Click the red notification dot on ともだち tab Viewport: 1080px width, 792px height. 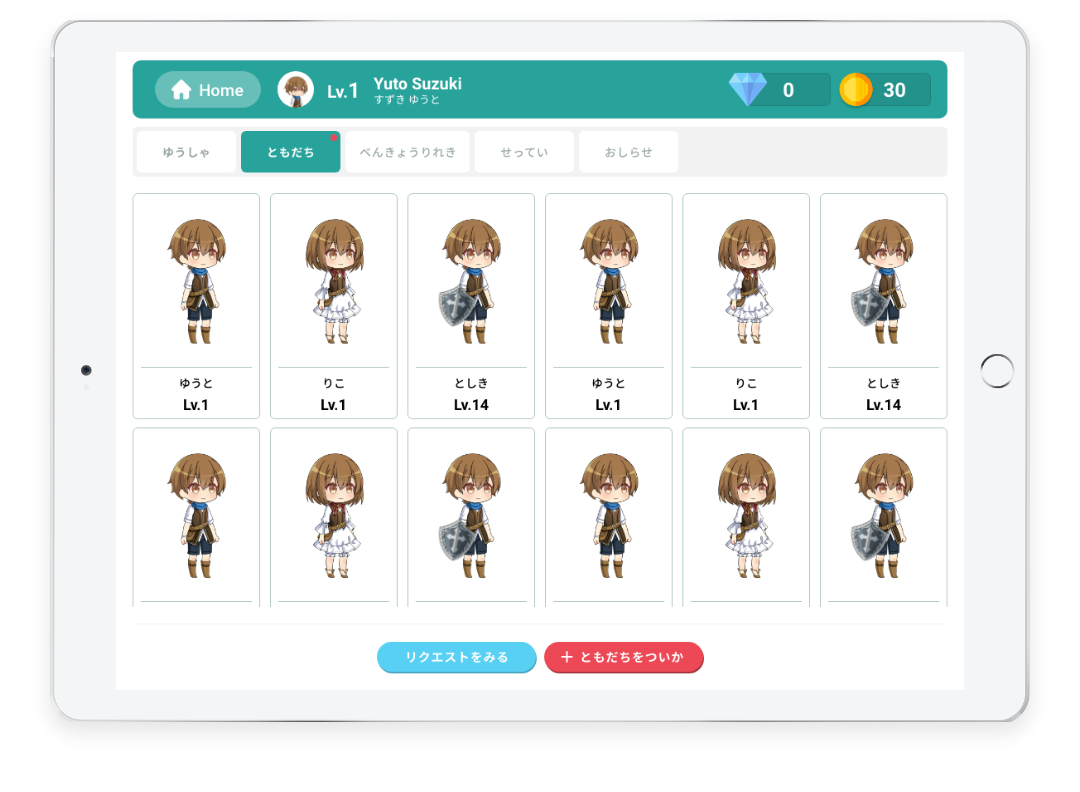(x=334, y=137)
